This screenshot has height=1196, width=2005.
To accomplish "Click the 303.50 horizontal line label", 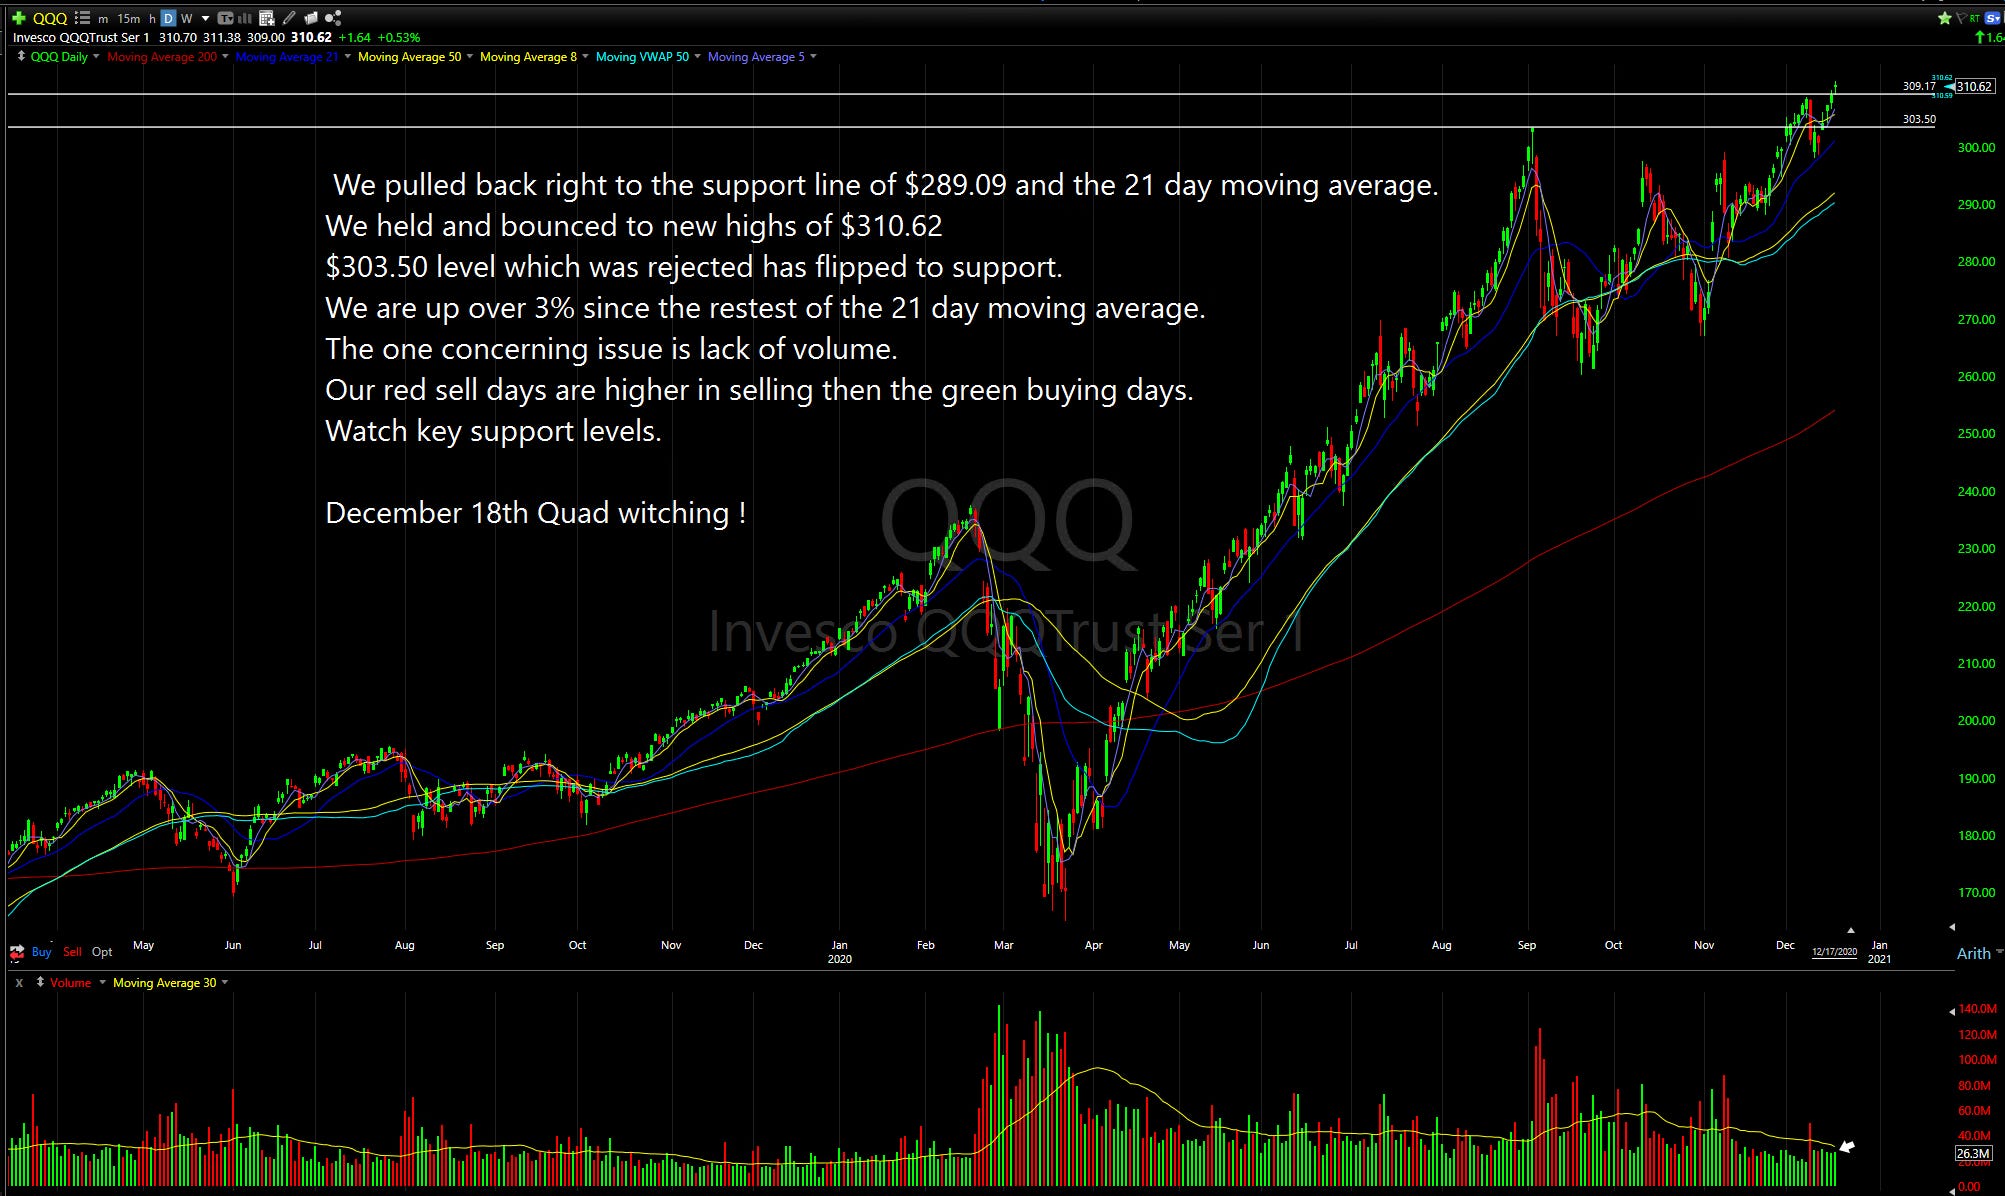I will point(1919,119).
